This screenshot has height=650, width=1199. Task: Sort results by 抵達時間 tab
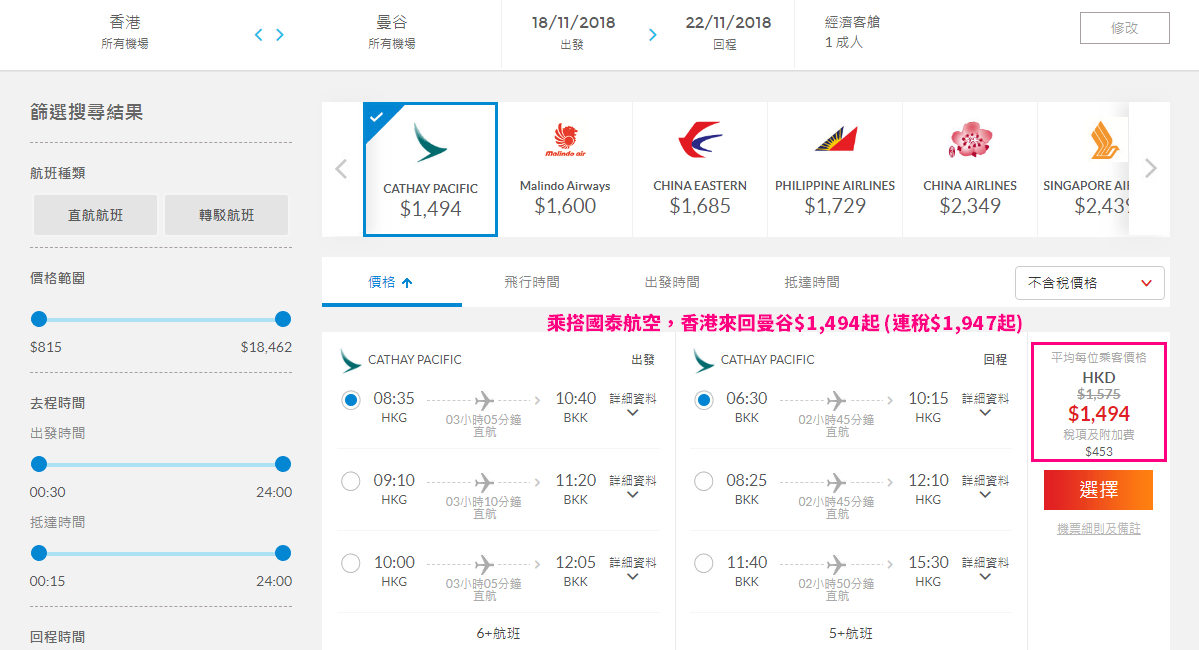[811, 282]
